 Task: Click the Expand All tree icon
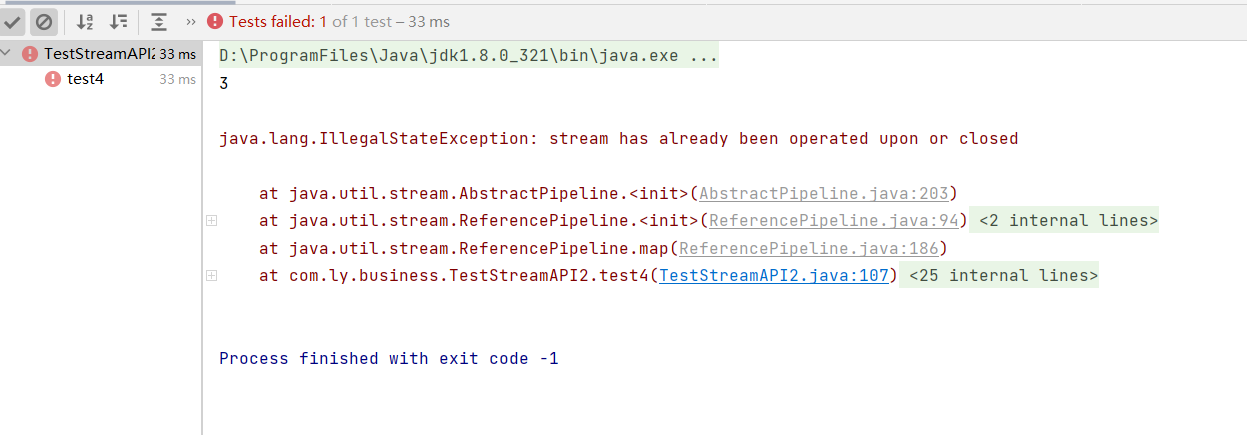coord(158,21)
